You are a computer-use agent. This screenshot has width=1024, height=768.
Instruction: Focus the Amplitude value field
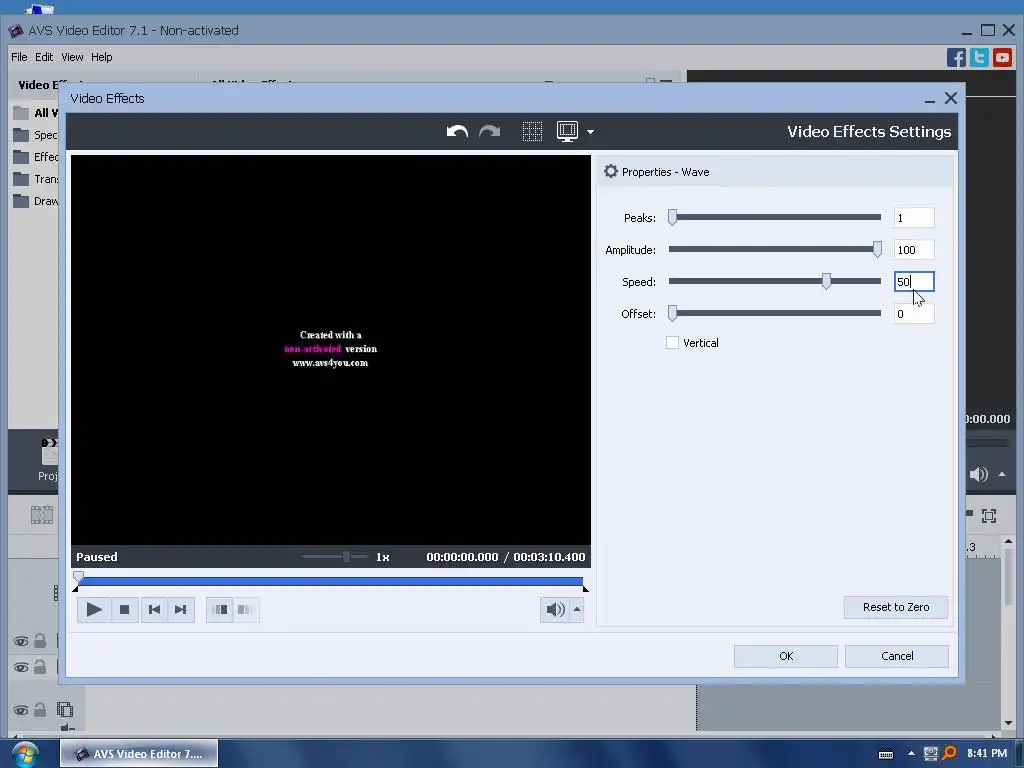914,249
